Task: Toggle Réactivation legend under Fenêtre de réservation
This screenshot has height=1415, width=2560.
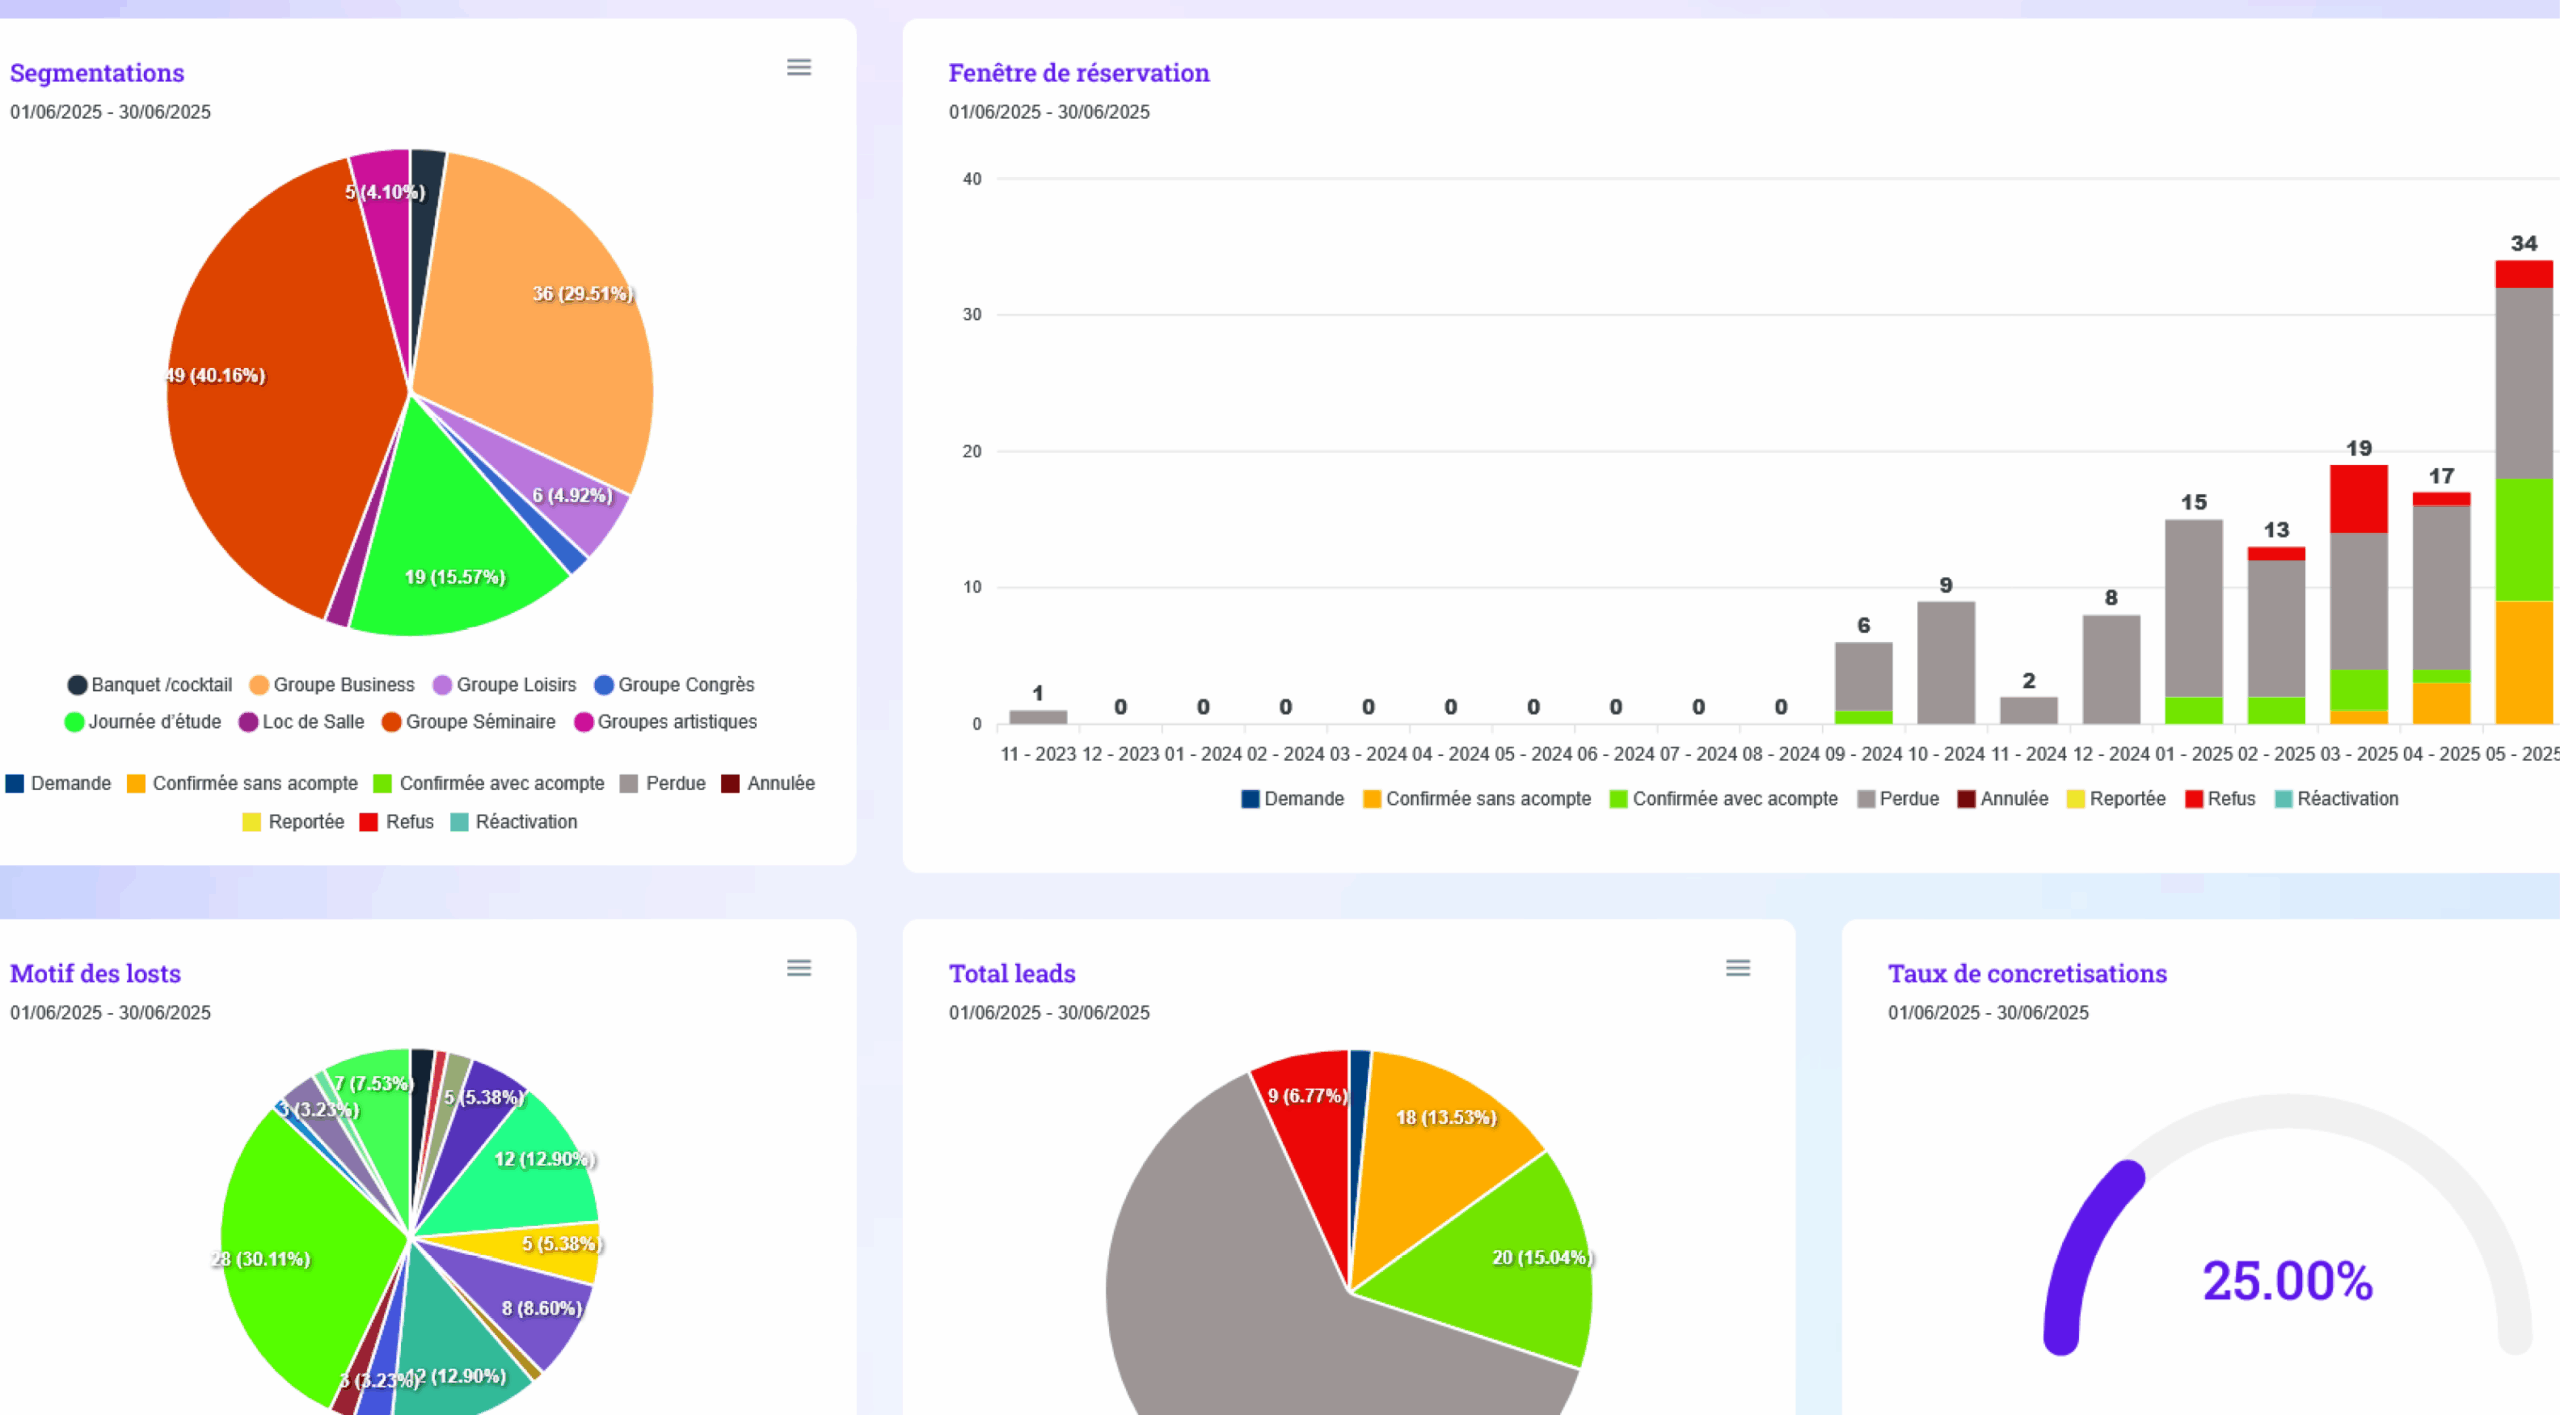Action: pos(2337,799)
